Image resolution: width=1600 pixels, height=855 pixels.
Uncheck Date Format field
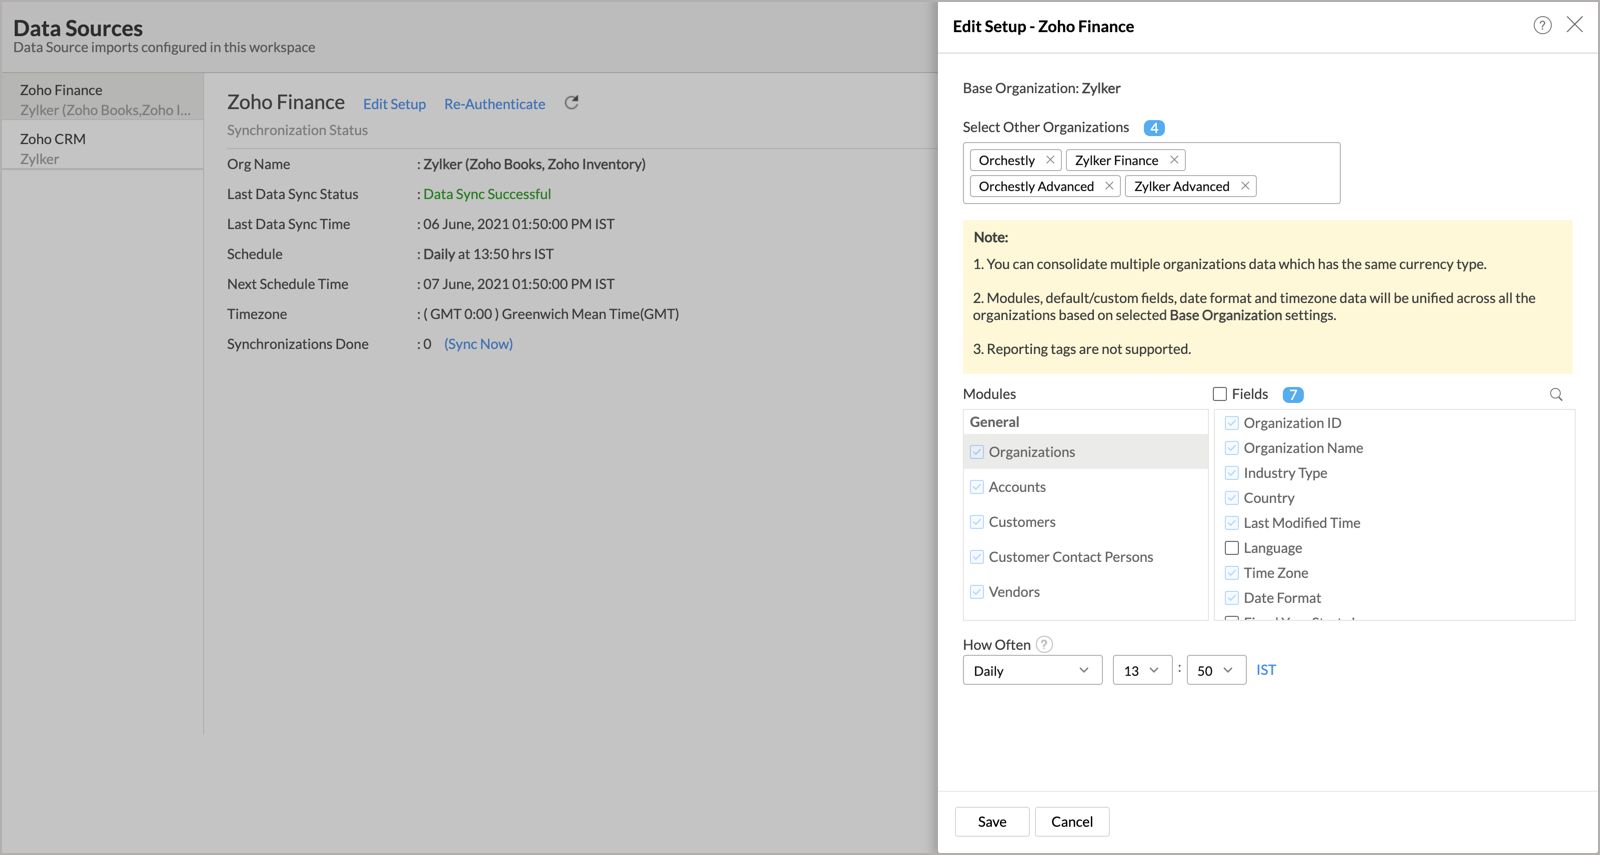(x=1232, y=598)
